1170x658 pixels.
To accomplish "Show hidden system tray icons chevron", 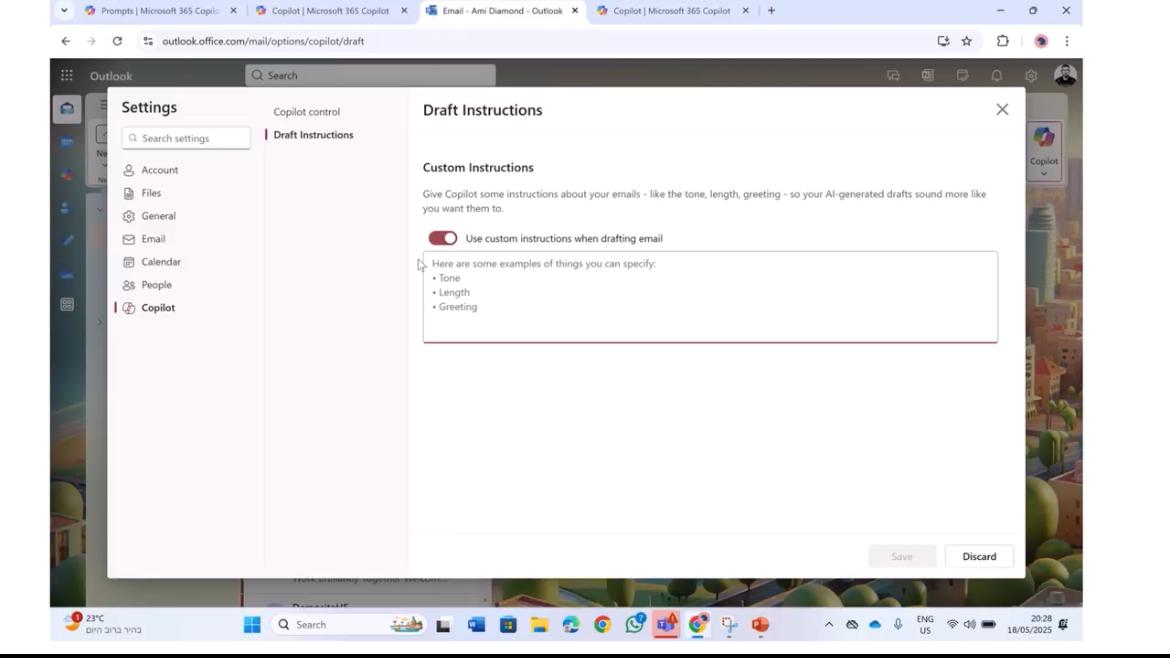I will [828, 624].
